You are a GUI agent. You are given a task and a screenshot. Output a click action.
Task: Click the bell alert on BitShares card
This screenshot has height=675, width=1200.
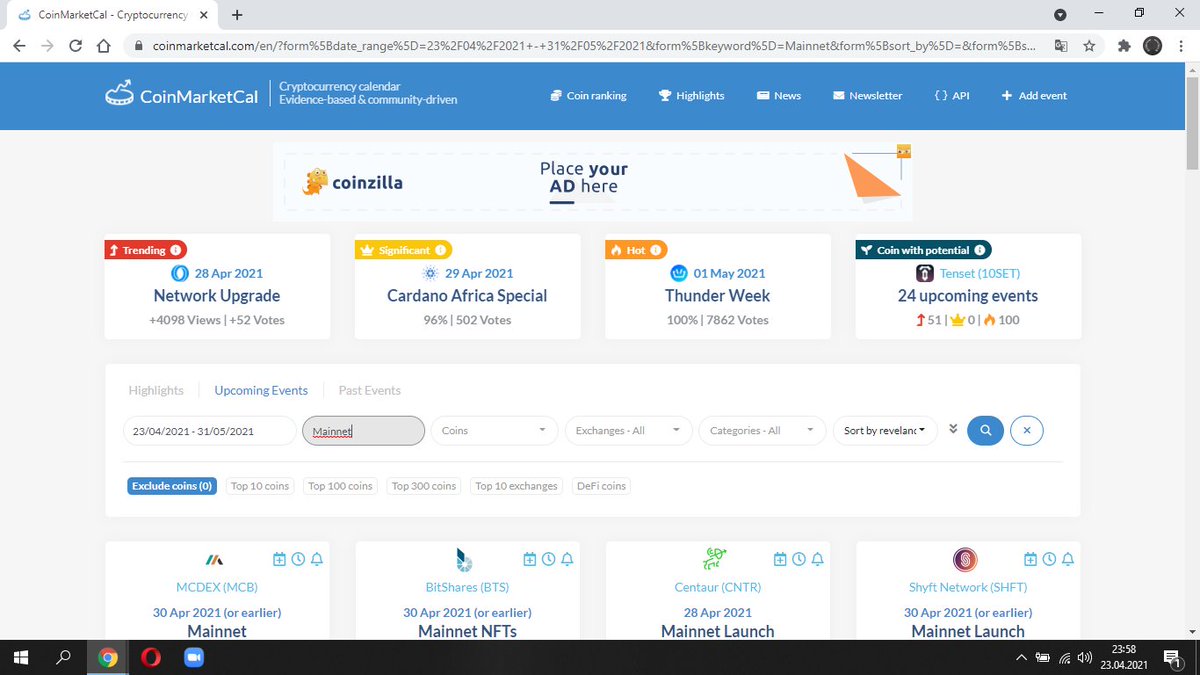click(567, 559)
